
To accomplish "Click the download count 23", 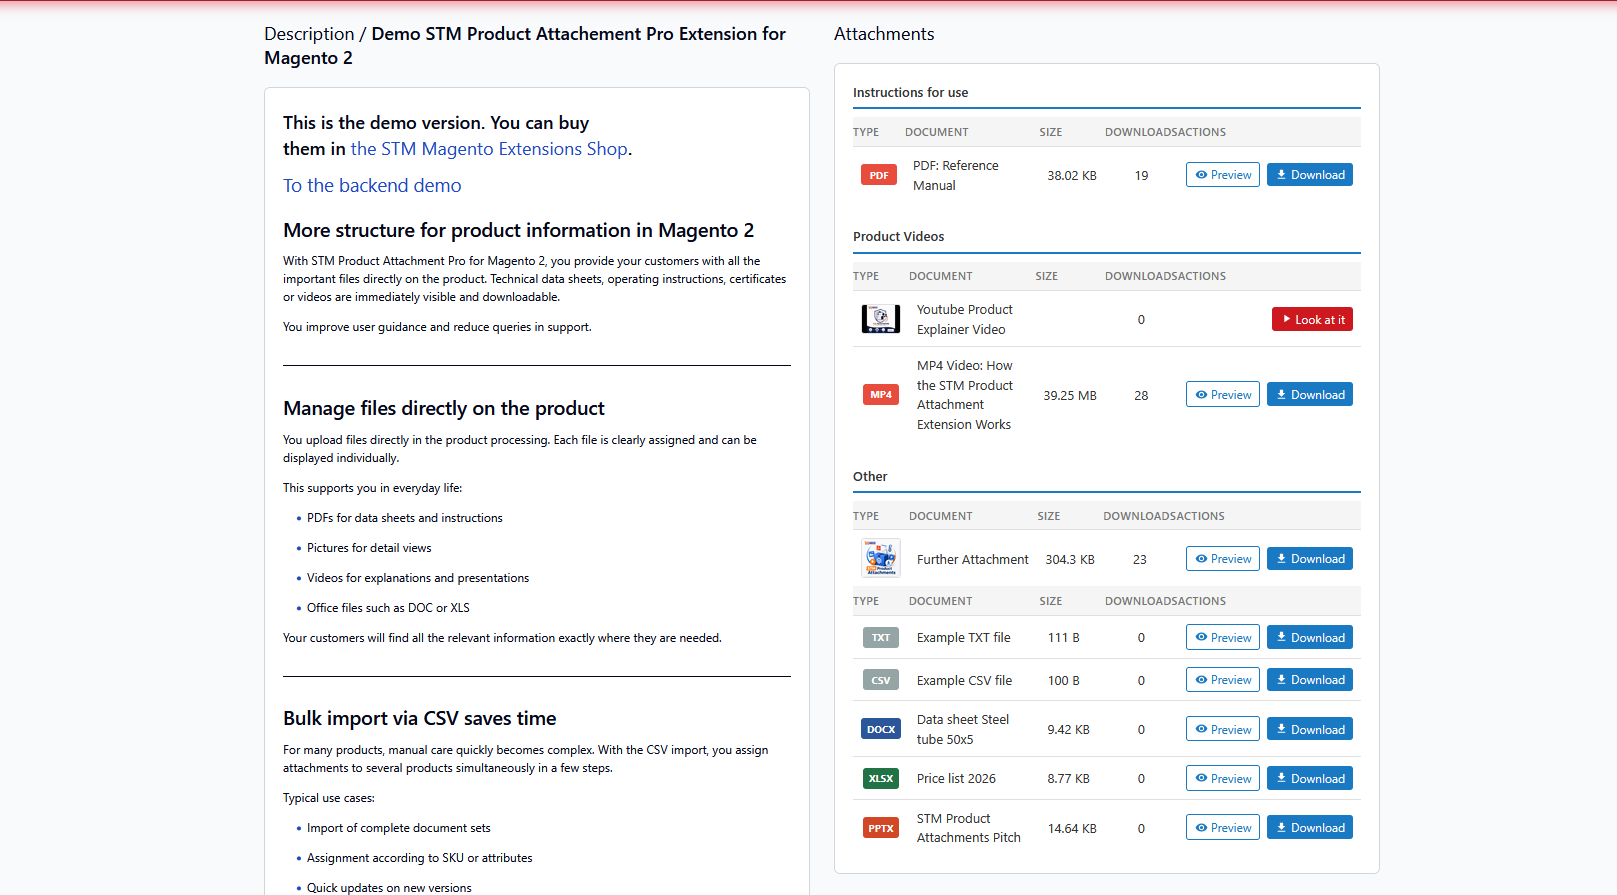I will 1140,560.
